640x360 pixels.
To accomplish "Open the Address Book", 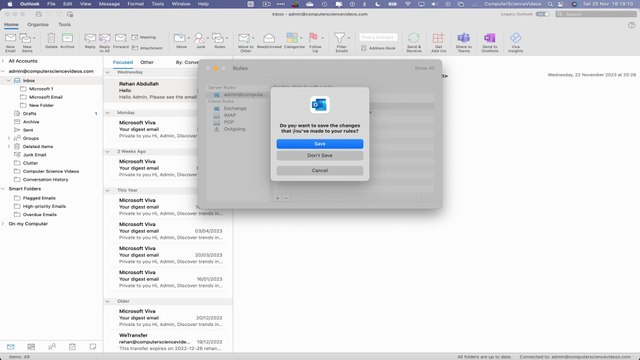I will 378,48.
